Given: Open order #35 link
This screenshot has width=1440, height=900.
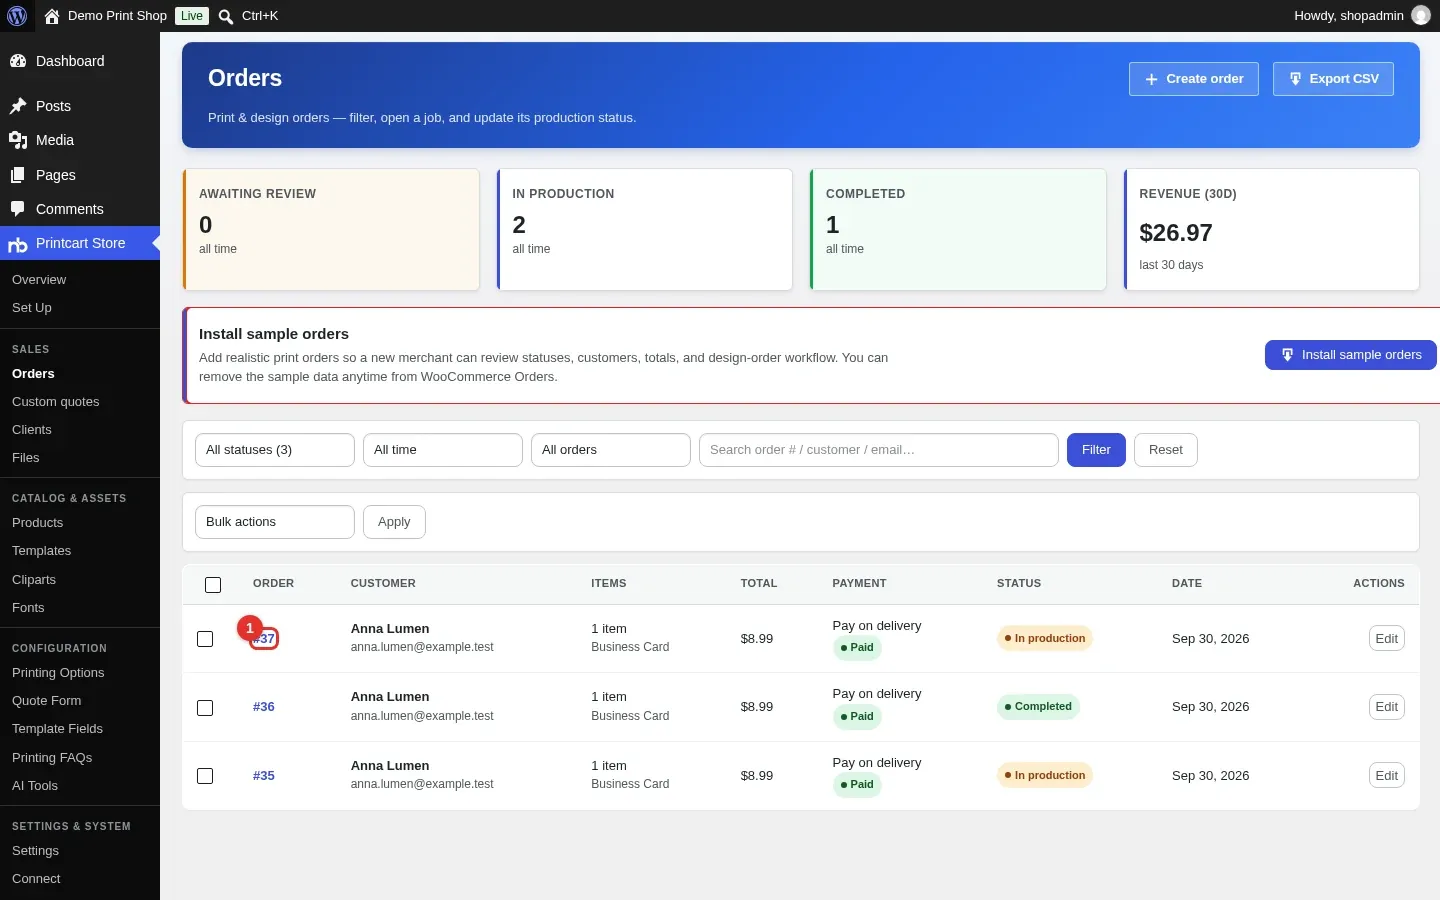Looking at the screenshot, I should [x=264, y=776].
